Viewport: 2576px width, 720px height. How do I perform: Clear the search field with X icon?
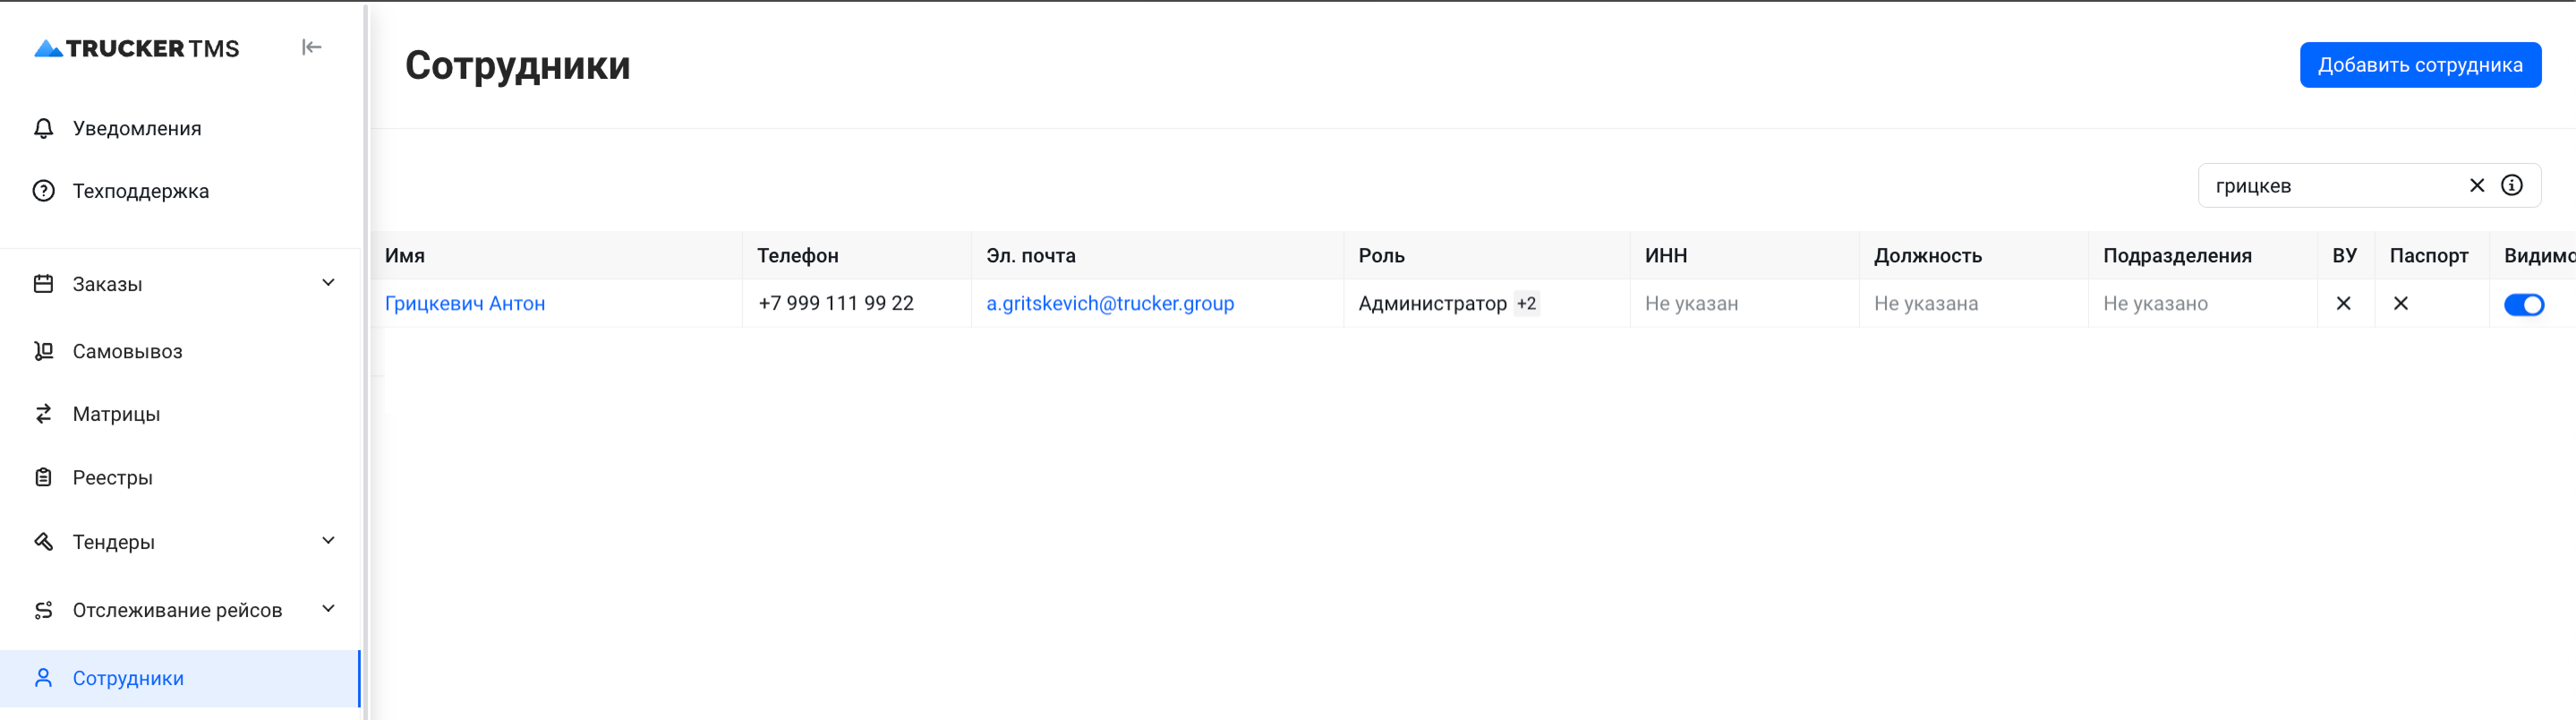(x=2477, y=185)
